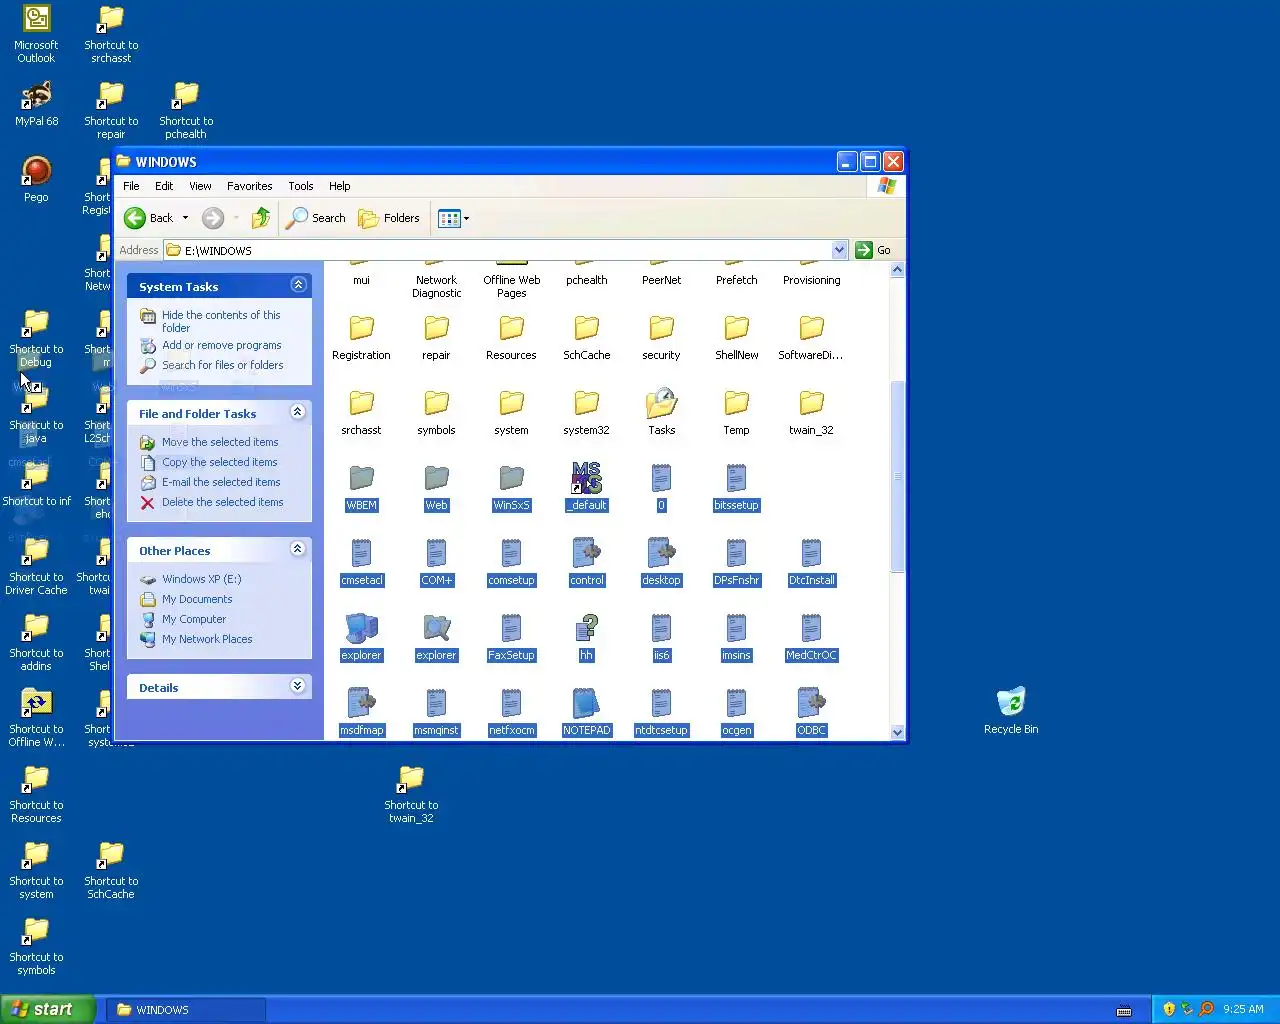Select the MedCtrOC log file
Image resolution: width=1280 pixels, height=1024 pixels.
coord(811,638)
